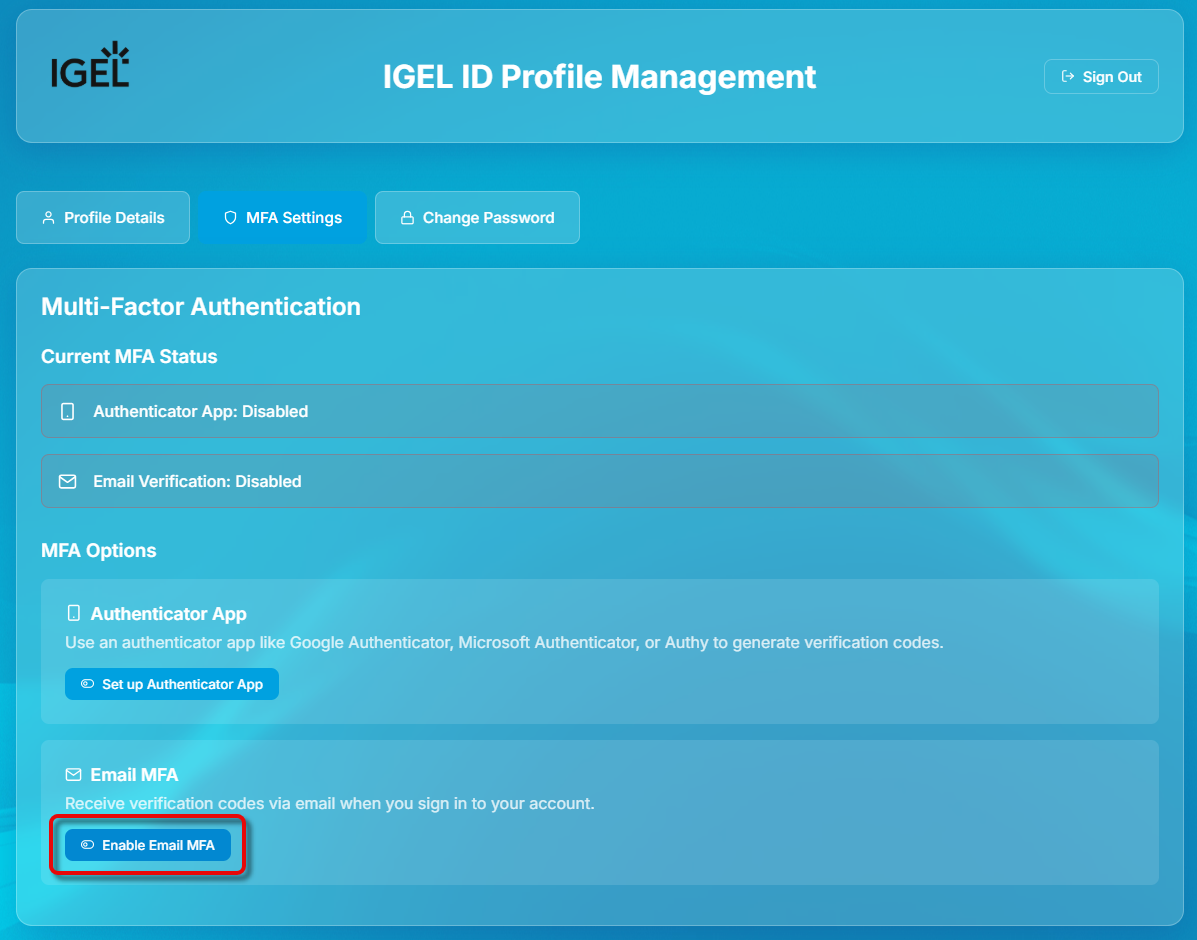Click the Email Verification: Disabled status row

[x=599, y=481]
